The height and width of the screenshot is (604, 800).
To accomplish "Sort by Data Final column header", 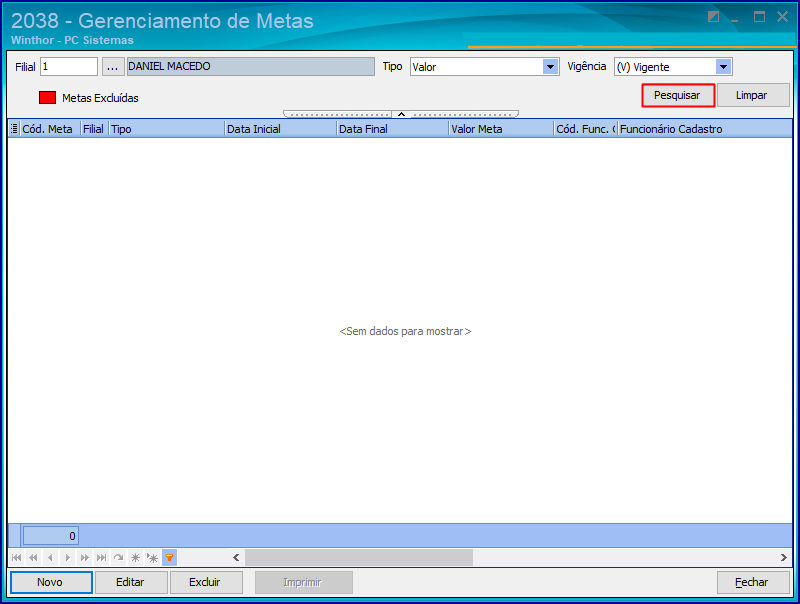I will click(393, 129).
